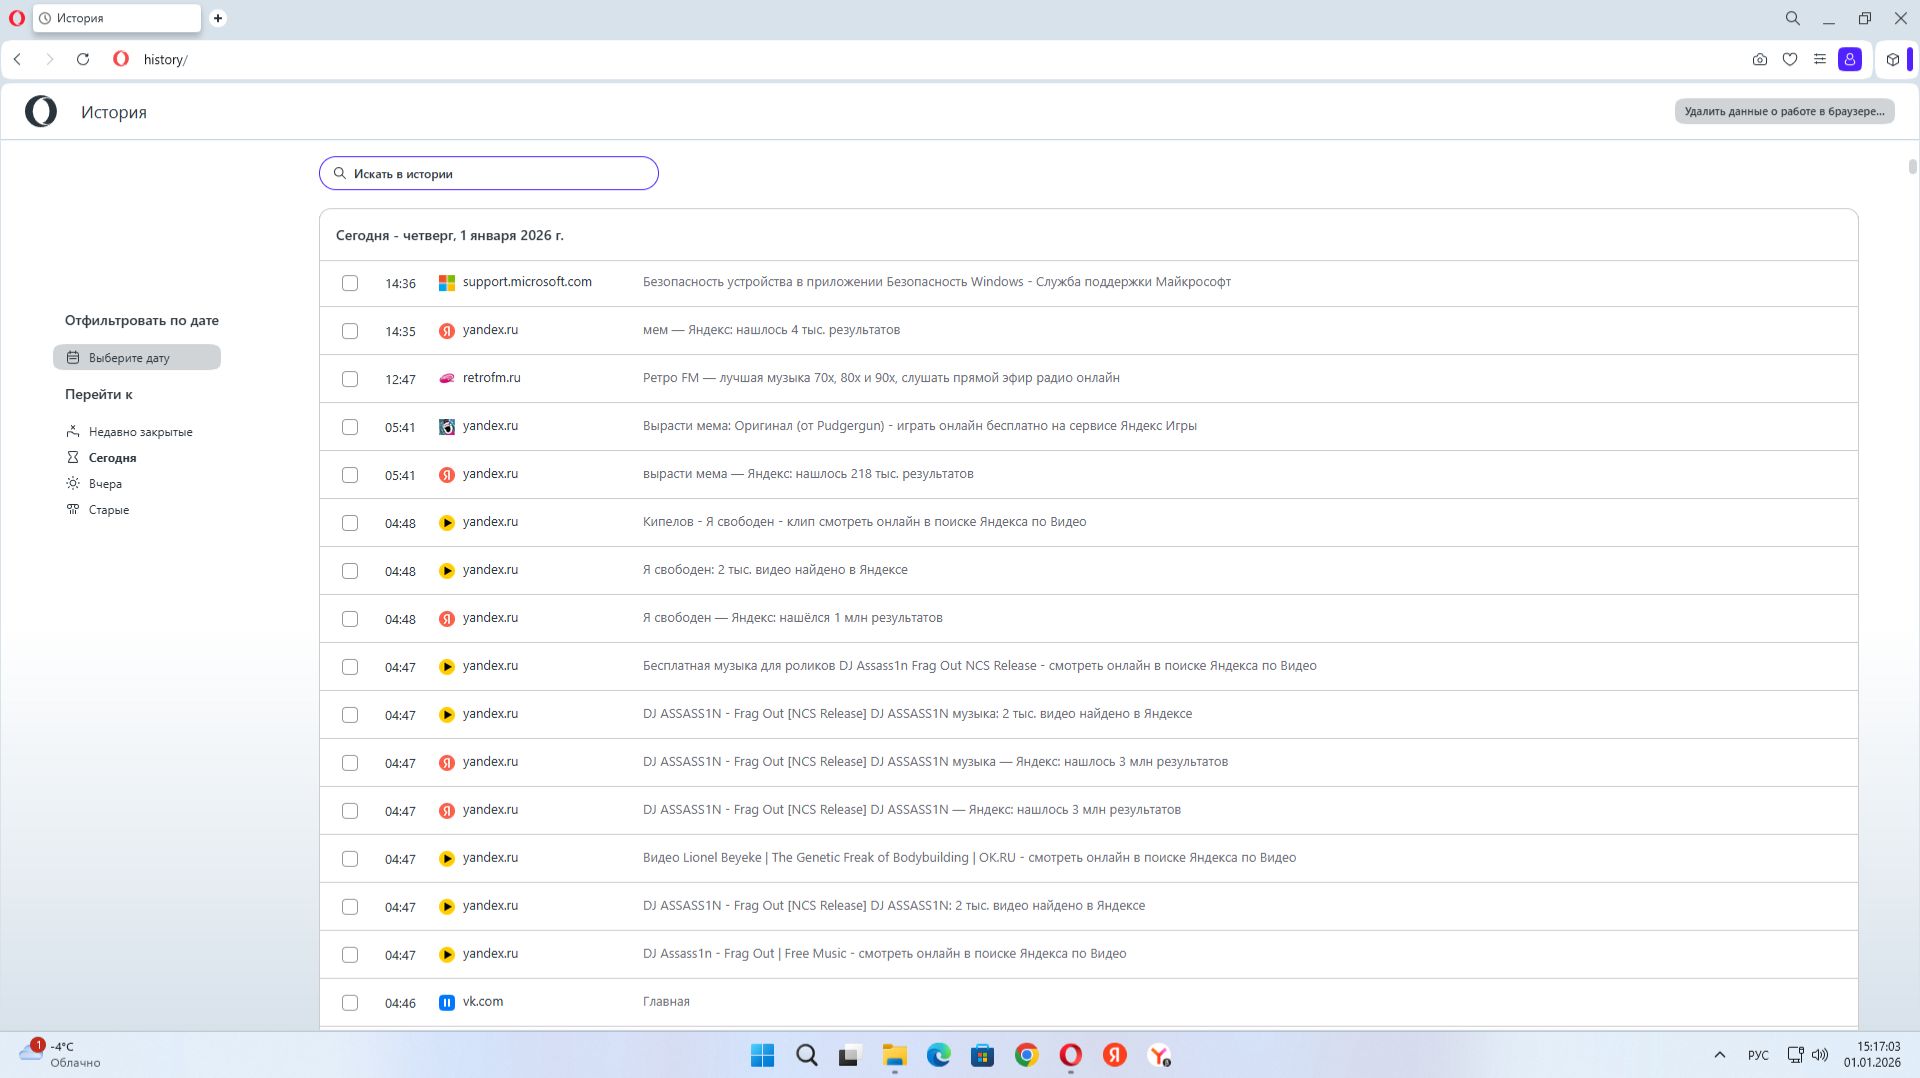The width and height of the screenshot is (1920, 1078).
Task: Tick checkbox for Кипелов - Я свободен entry
Action: click(350, 523)
